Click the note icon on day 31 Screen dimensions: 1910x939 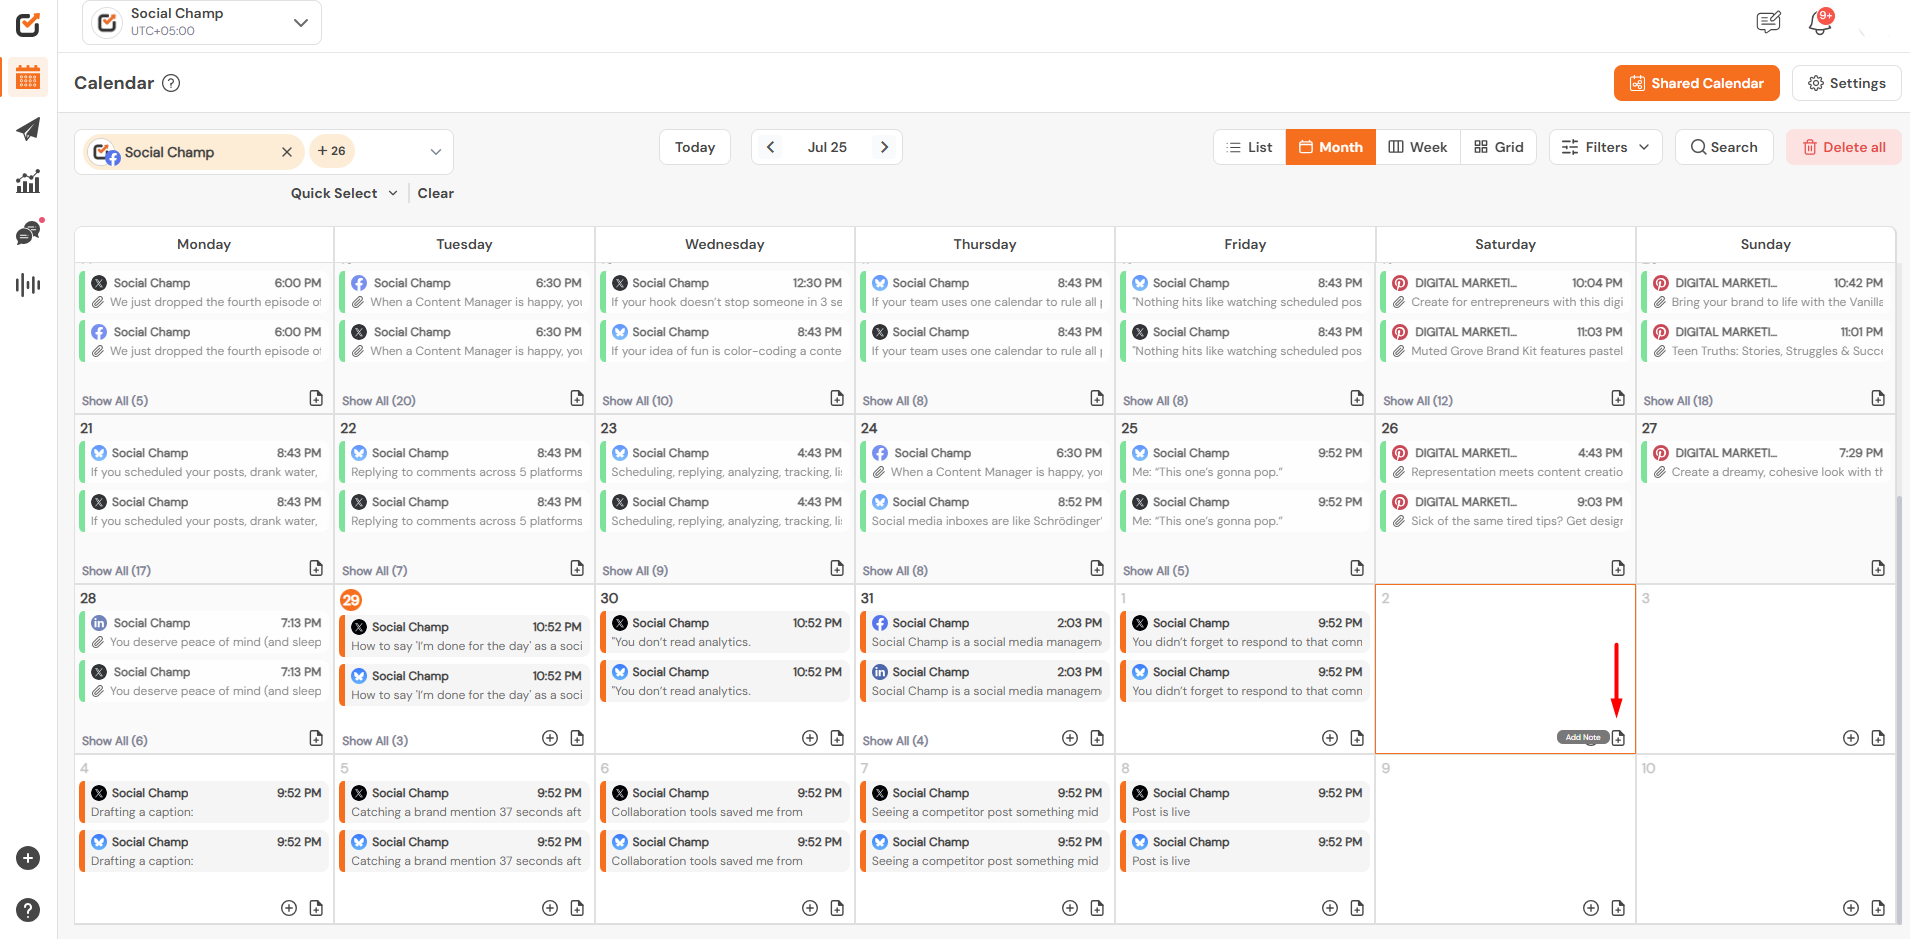(x=1097, y=738)
